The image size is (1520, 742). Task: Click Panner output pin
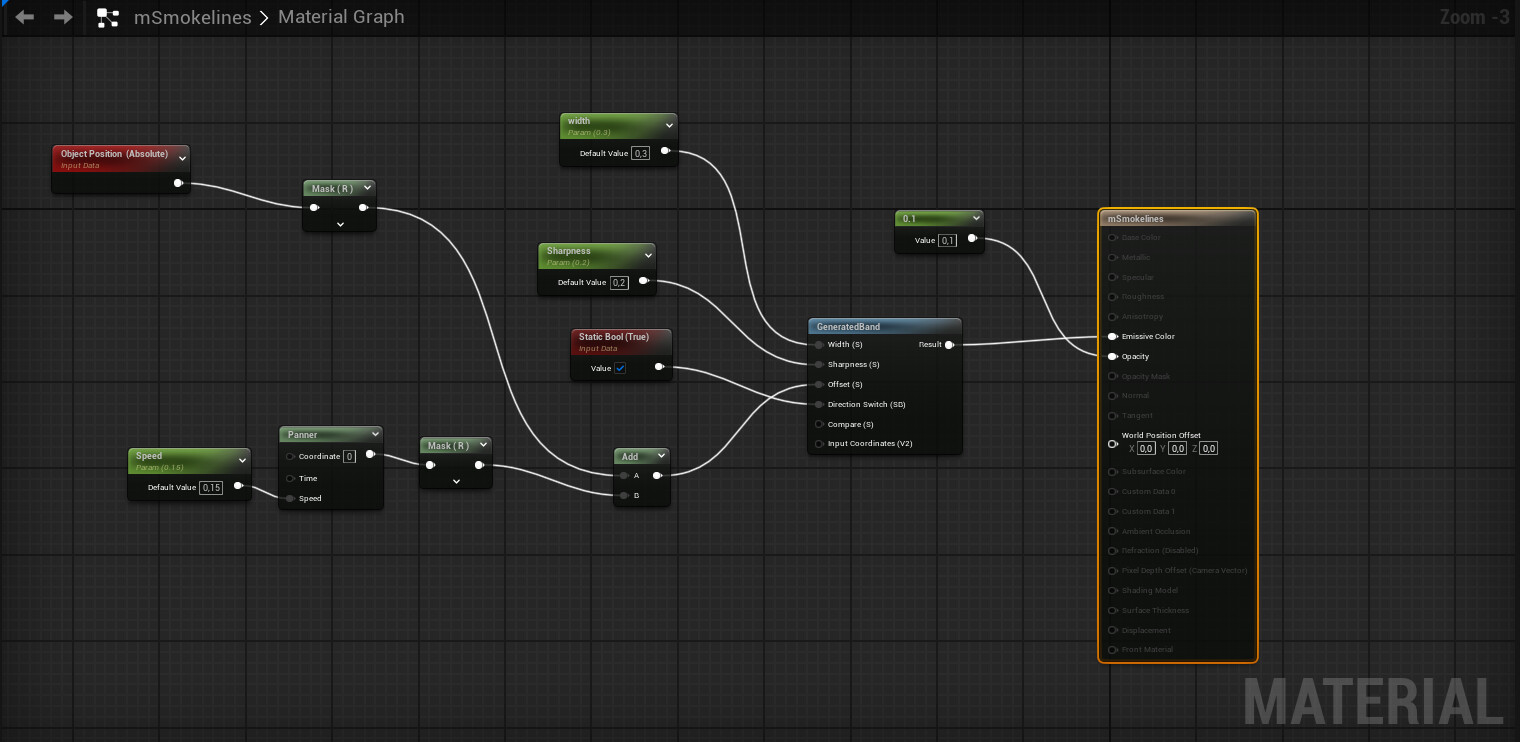pyautogui.click(x=371, y=454)
